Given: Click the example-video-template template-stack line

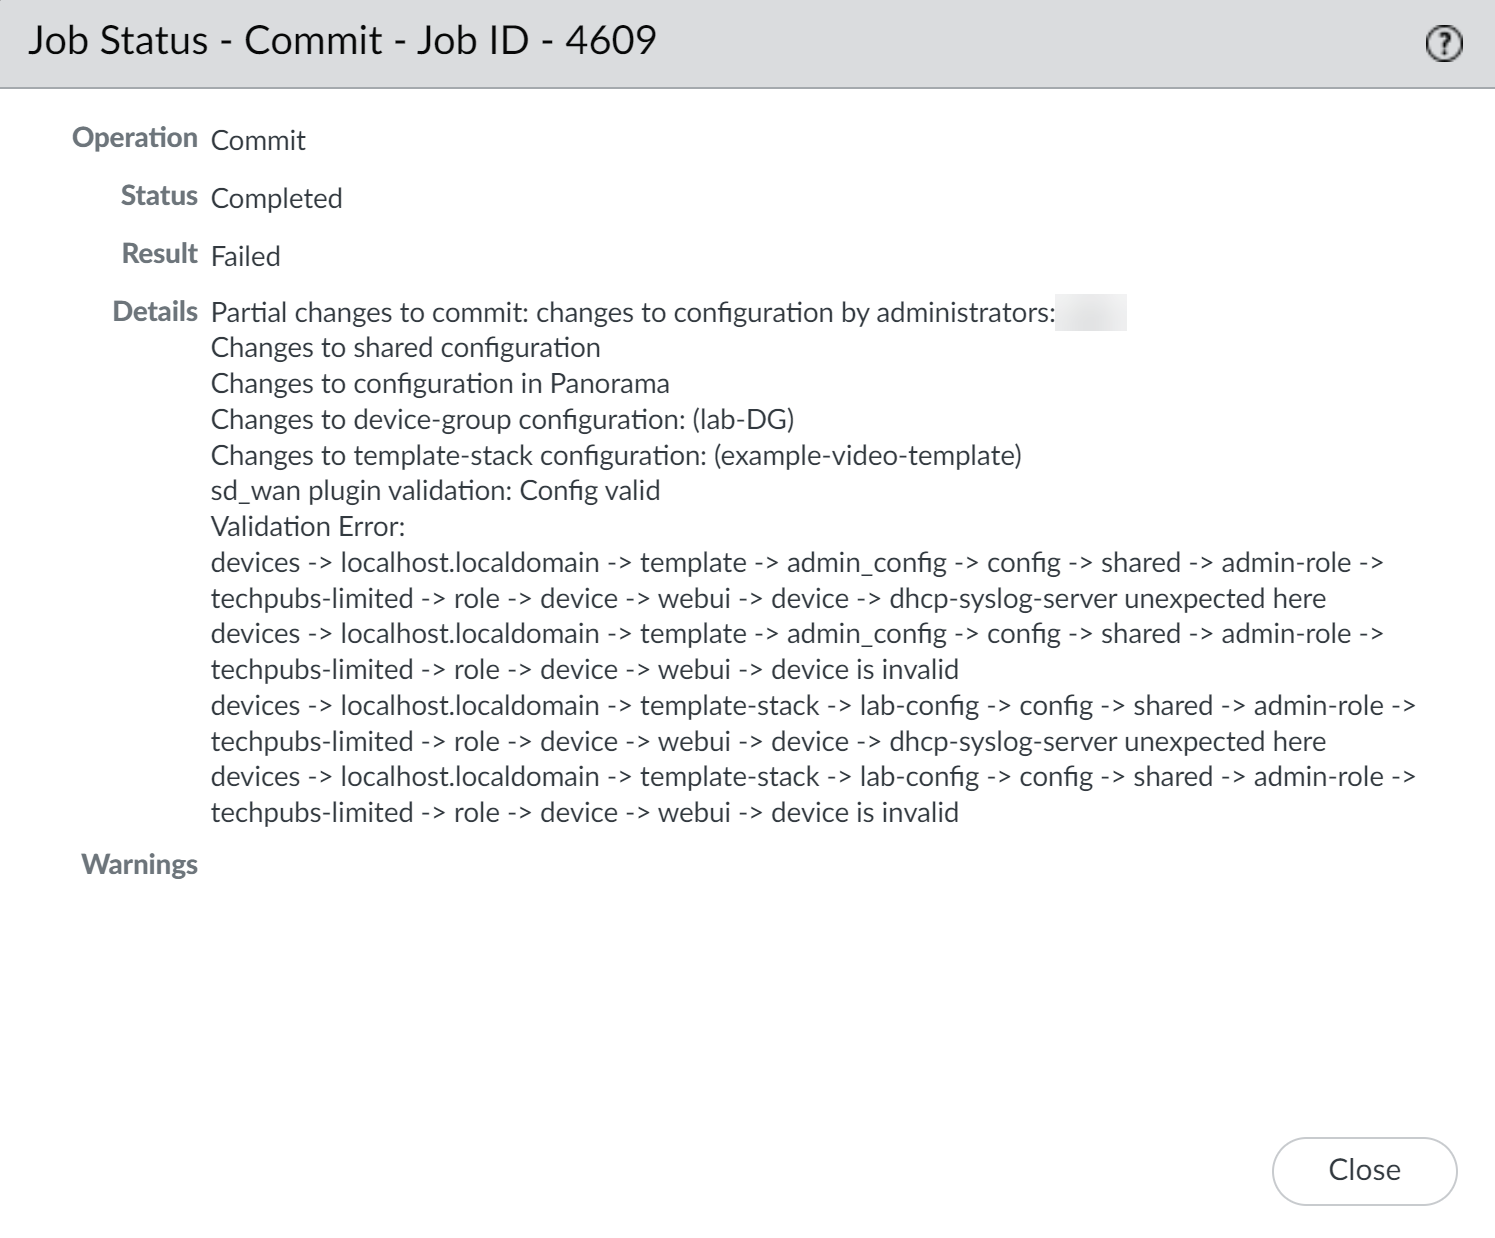Looking at the screenshot, I should pyautogui.click(x=616, y=456).
